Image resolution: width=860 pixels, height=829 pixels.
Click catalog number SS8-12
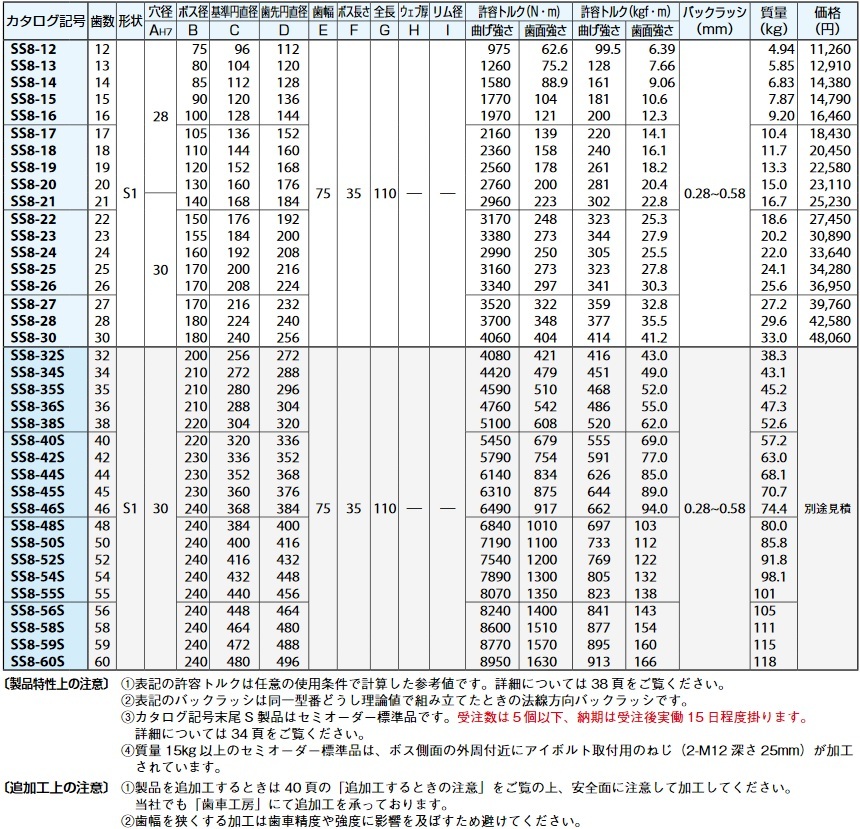coord(33,49)
